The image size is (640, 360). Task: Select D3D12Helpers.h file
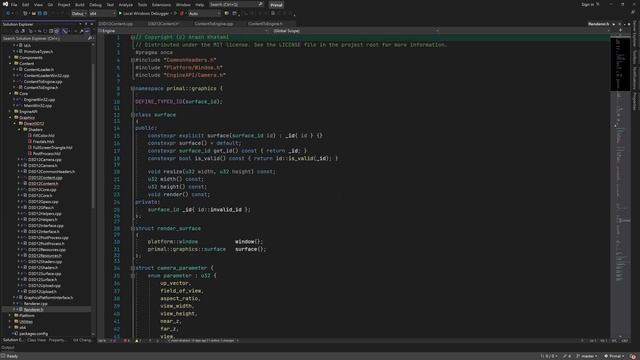(x=43, y=220)
